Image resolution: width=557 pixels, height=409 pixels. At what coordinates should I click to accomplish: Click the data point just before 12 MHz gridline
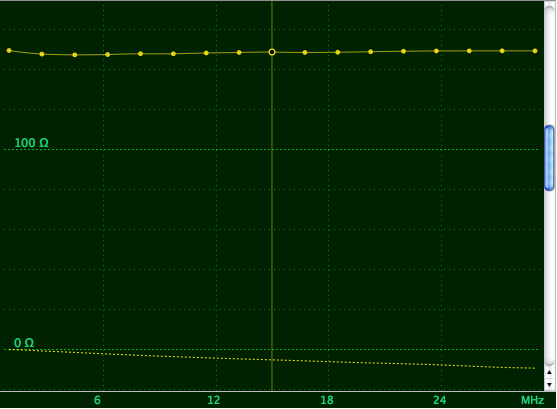(206, 53)
